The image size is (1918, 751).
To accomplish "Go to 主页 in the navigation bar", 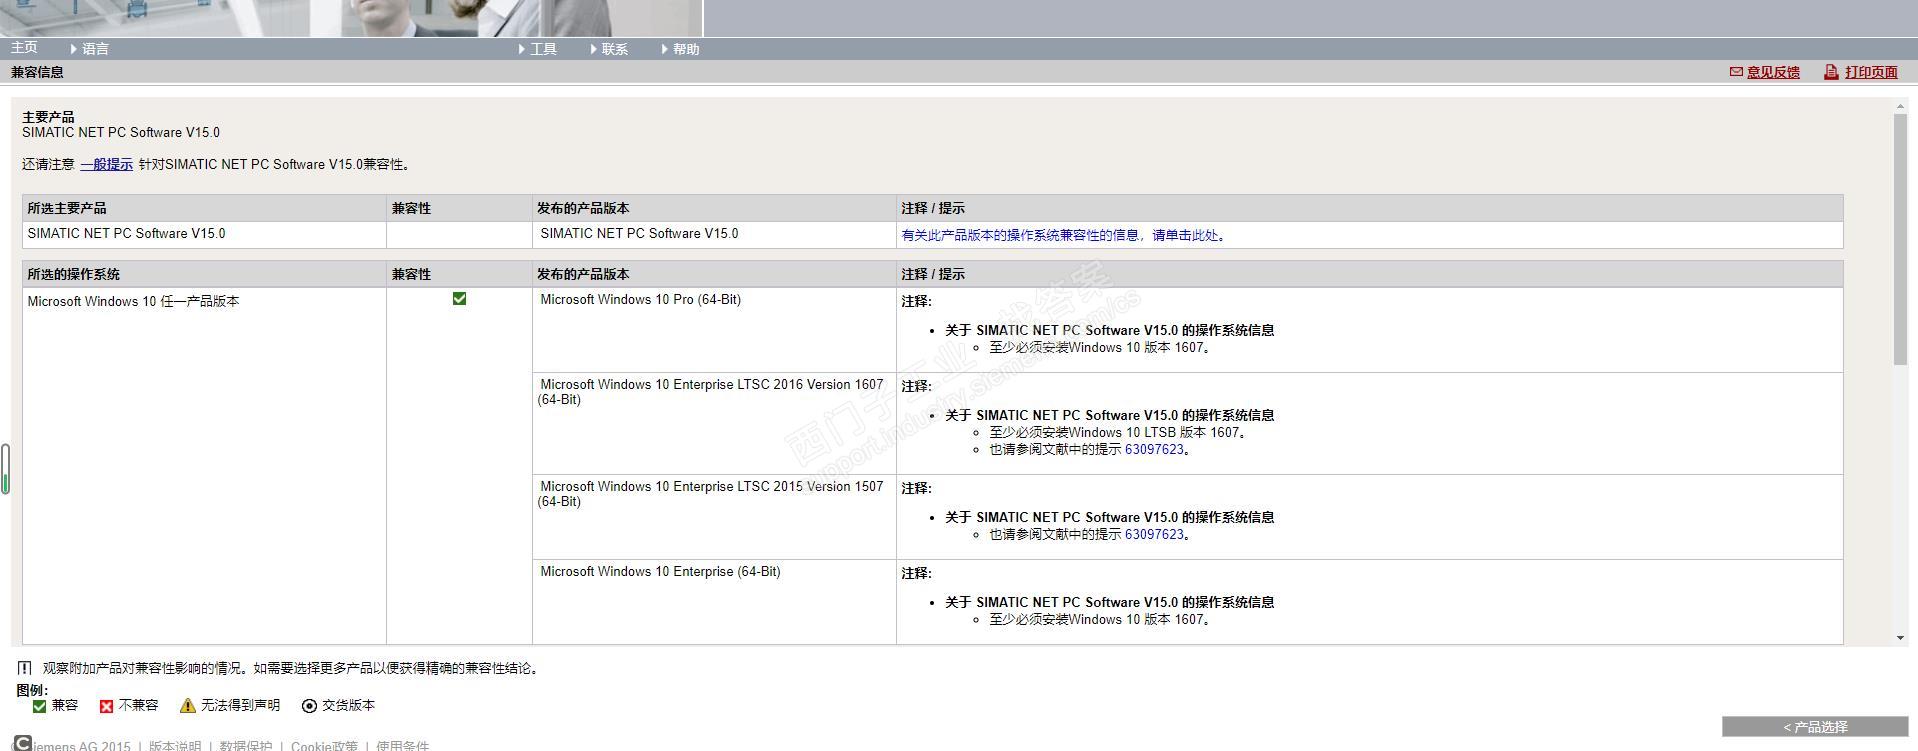I will pyautogui.click(x=24, y=48).
